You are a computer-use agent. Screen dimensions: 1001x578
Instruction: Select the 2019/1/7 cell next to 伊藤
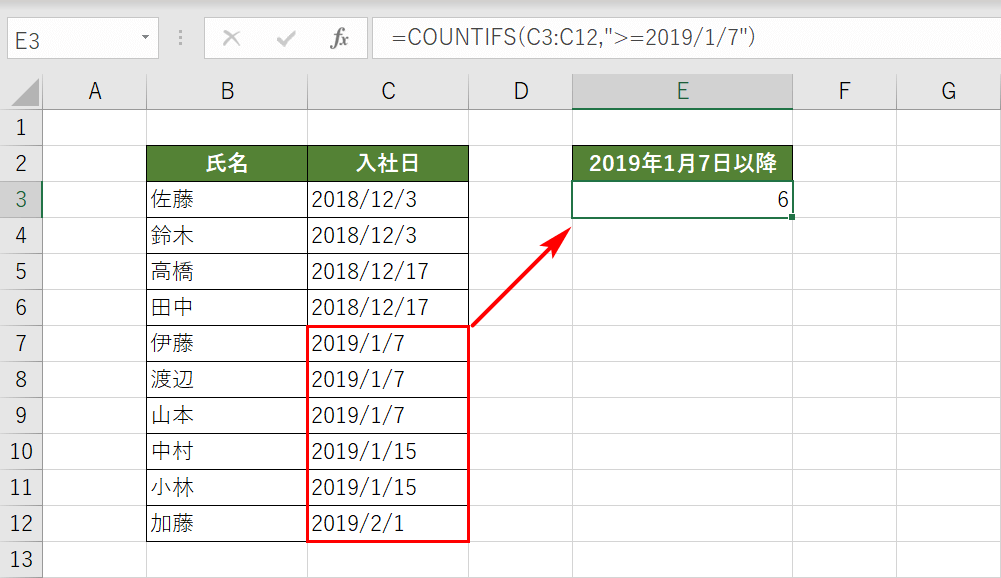point(388,342)
